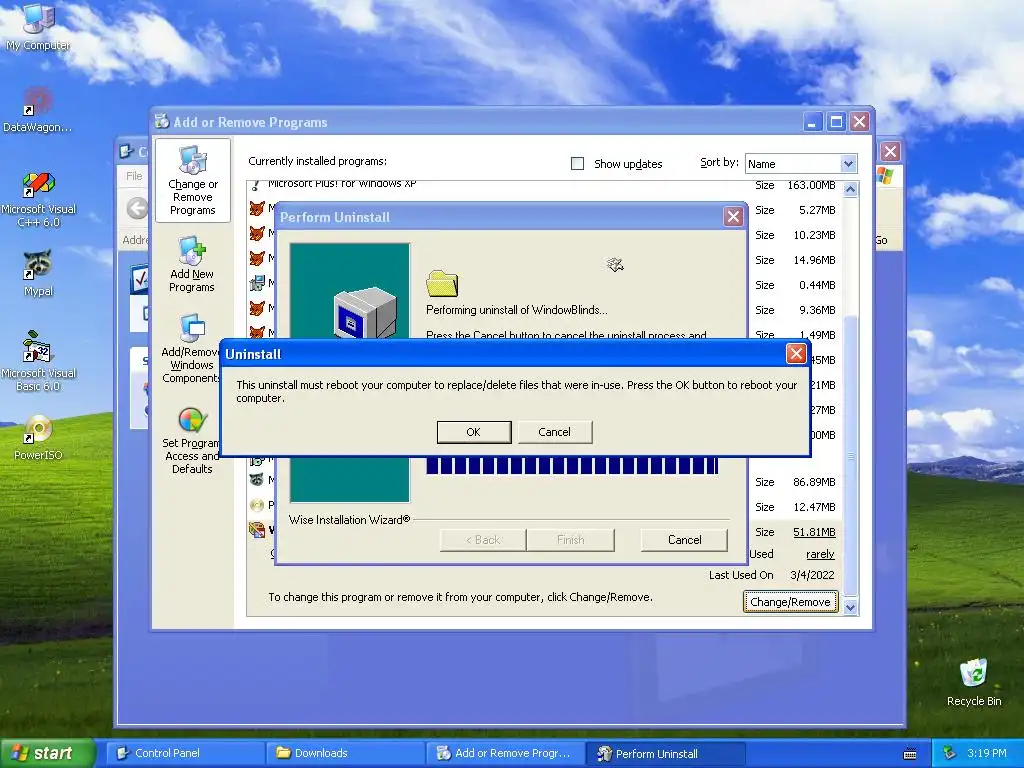Click the computer box image in wizard
The height and width of the screenshot is (768, 1024).
(x=365, y=312)
